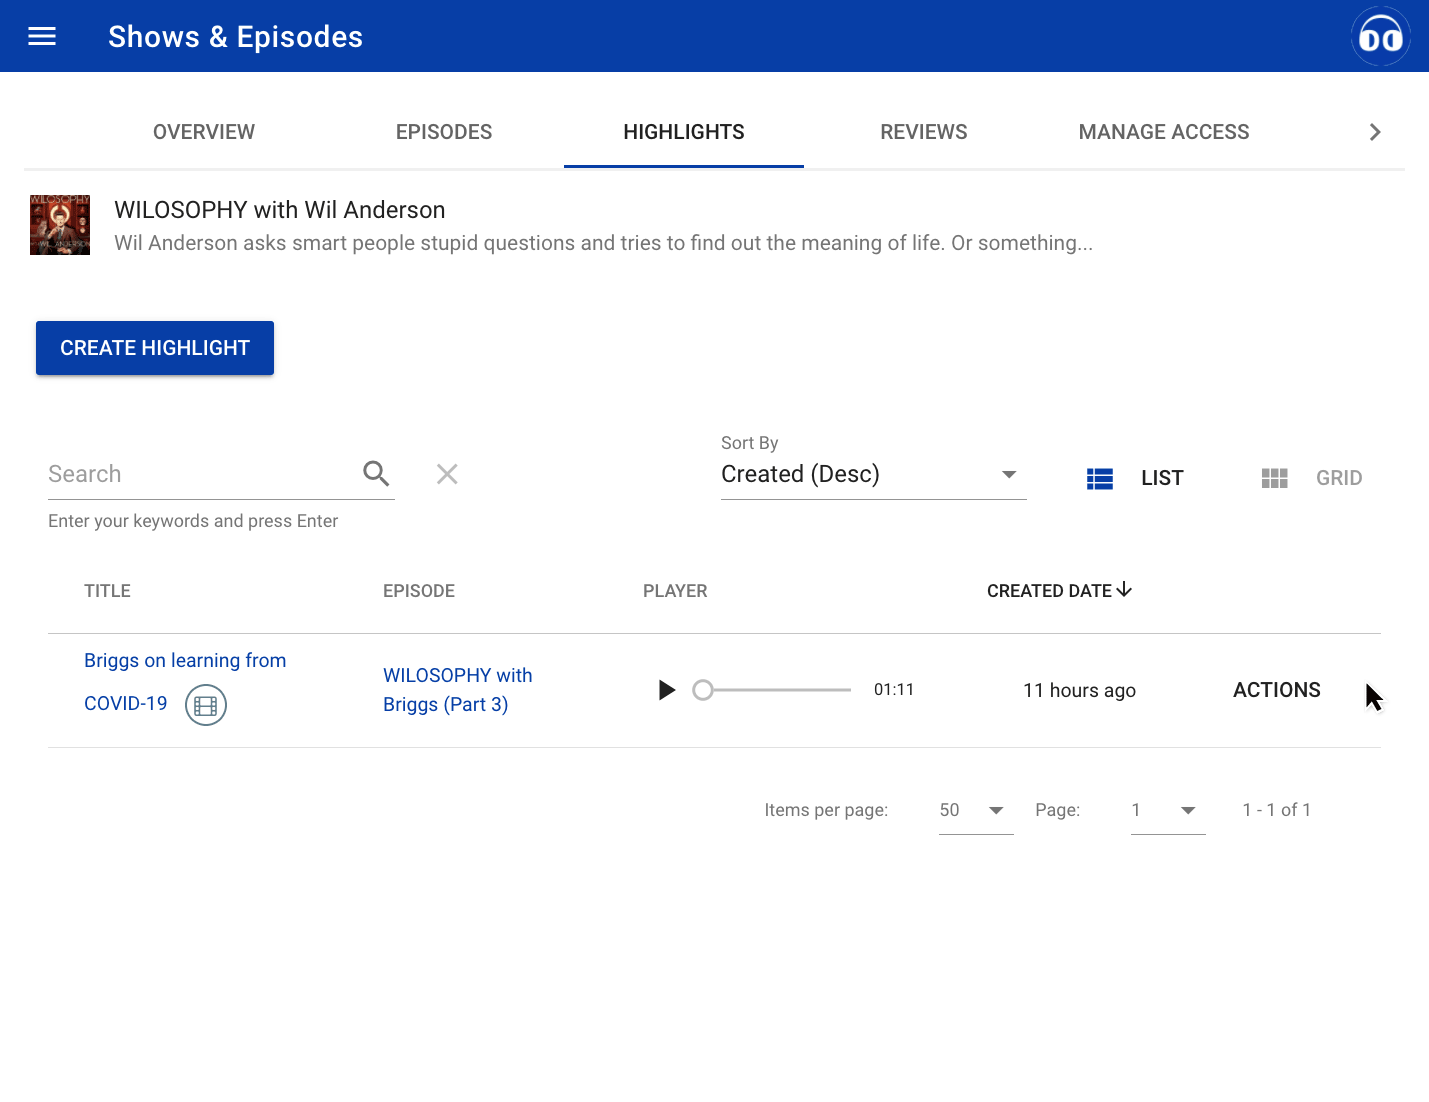Open the Page number dropdown

(1167, 810)
